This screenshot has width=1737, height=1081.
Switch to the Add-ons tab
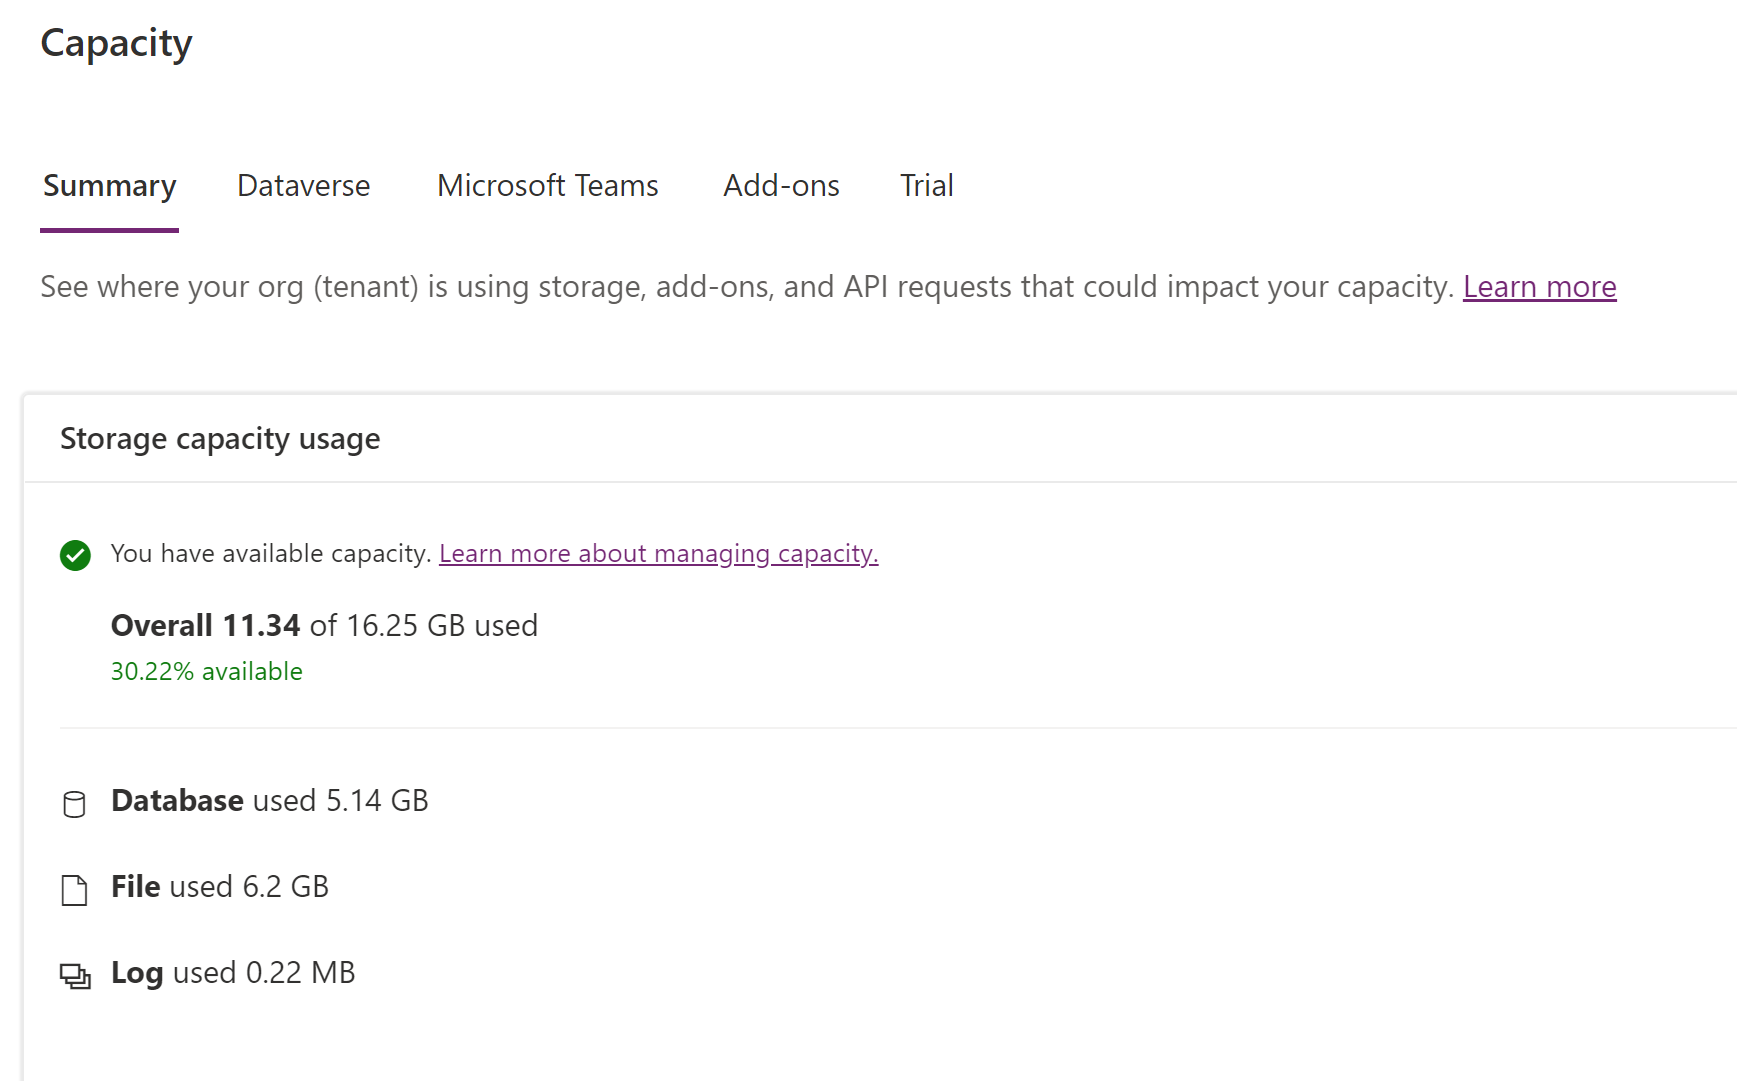pyautogui.click(x=781, y=186)
